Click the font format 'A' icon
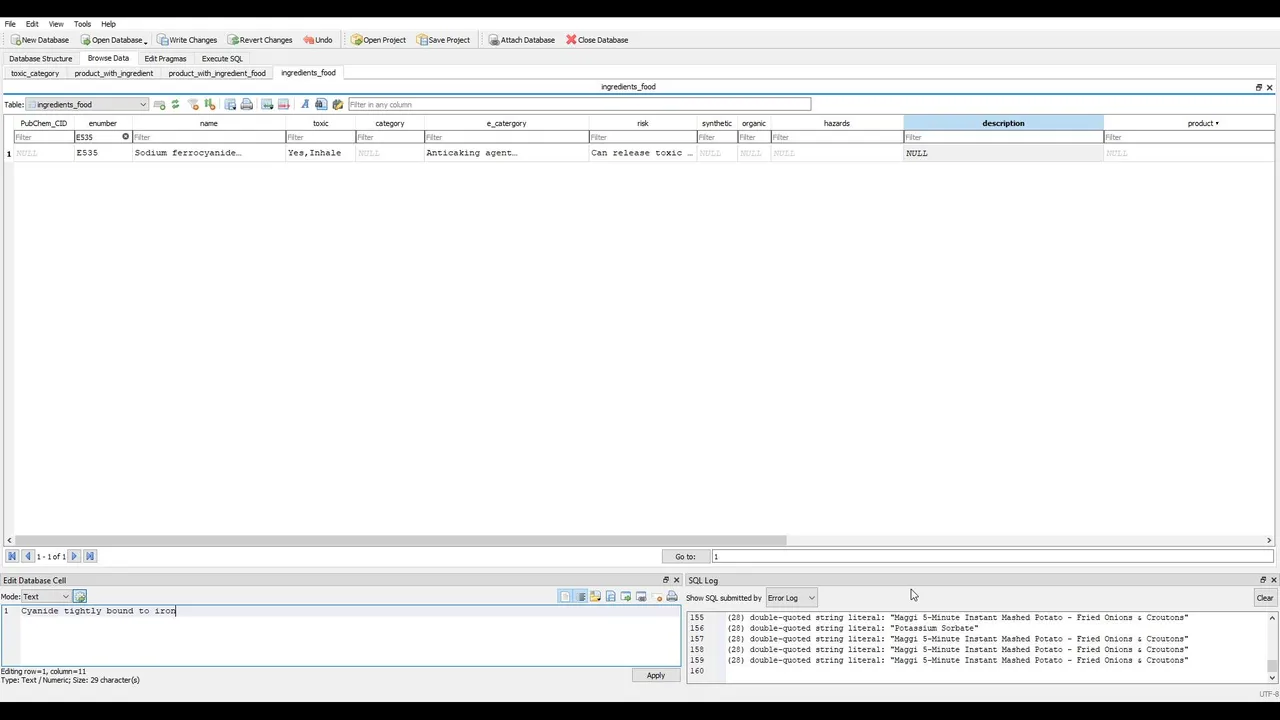The height and width of the screenshot is (720, 1280). [x=305, y=104]
